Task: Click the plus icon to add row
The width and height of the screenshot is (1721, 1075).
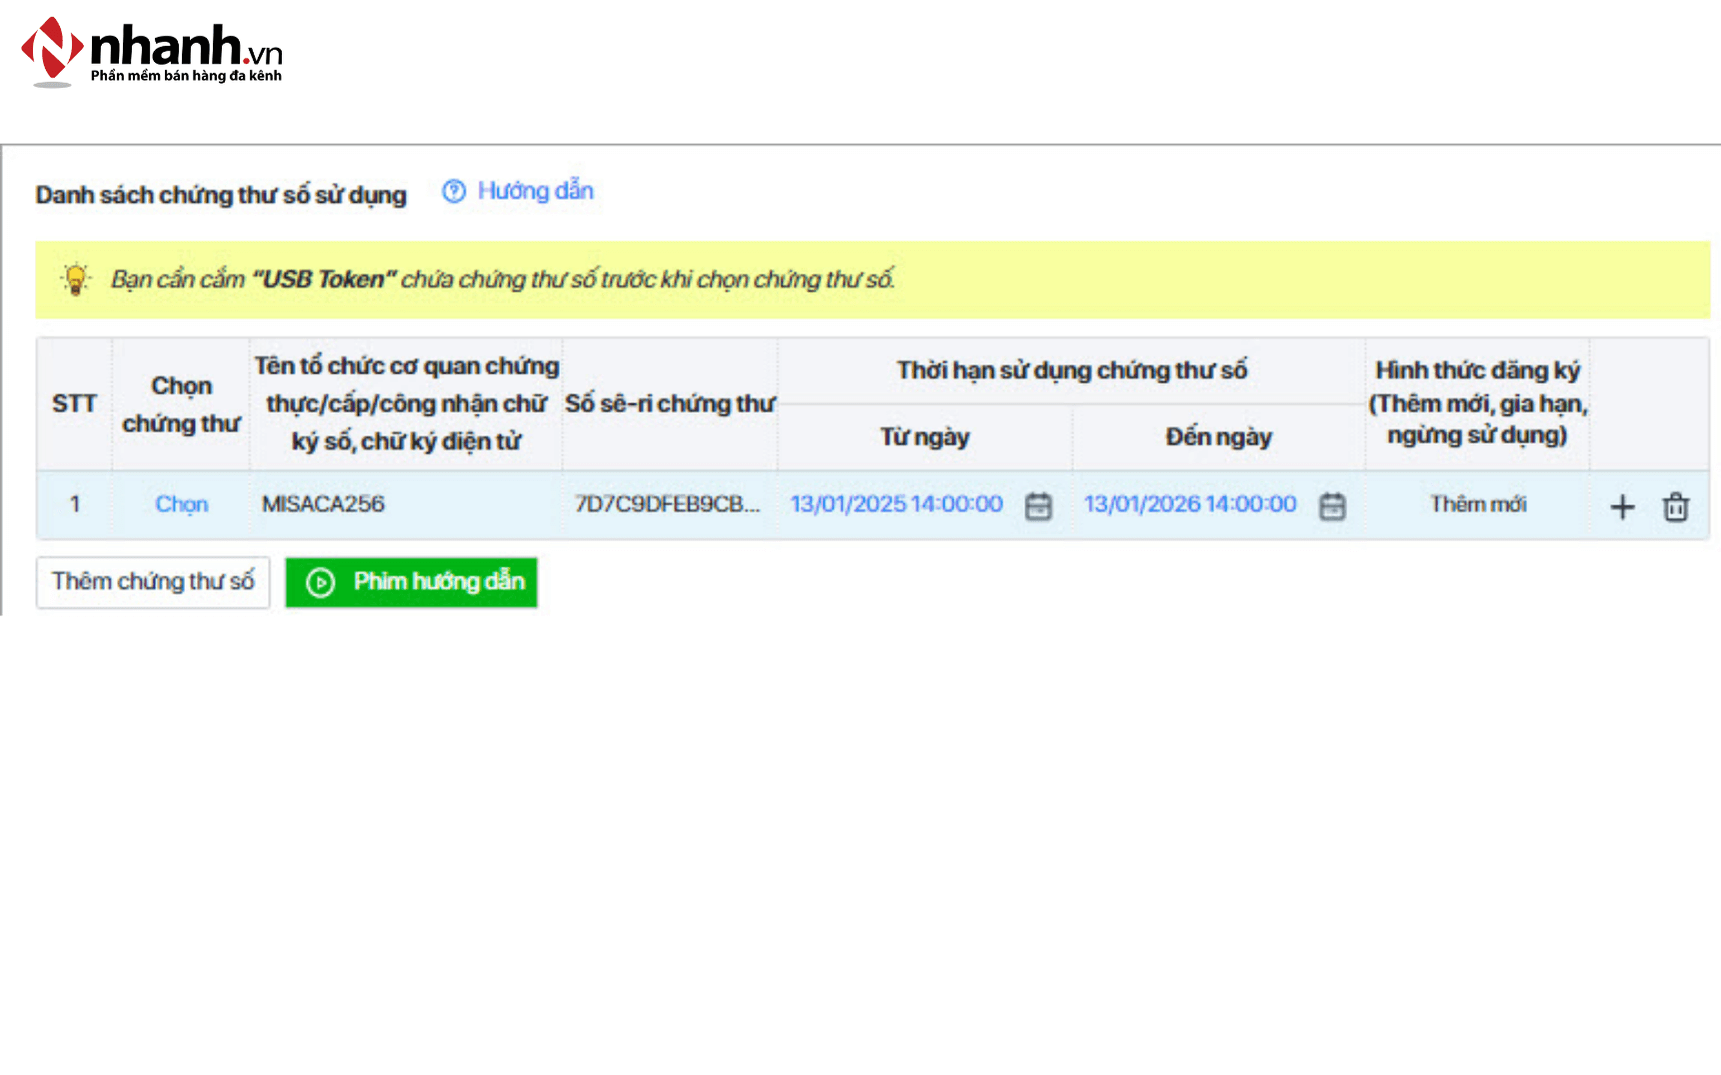Action: [x=1622, y=507]
